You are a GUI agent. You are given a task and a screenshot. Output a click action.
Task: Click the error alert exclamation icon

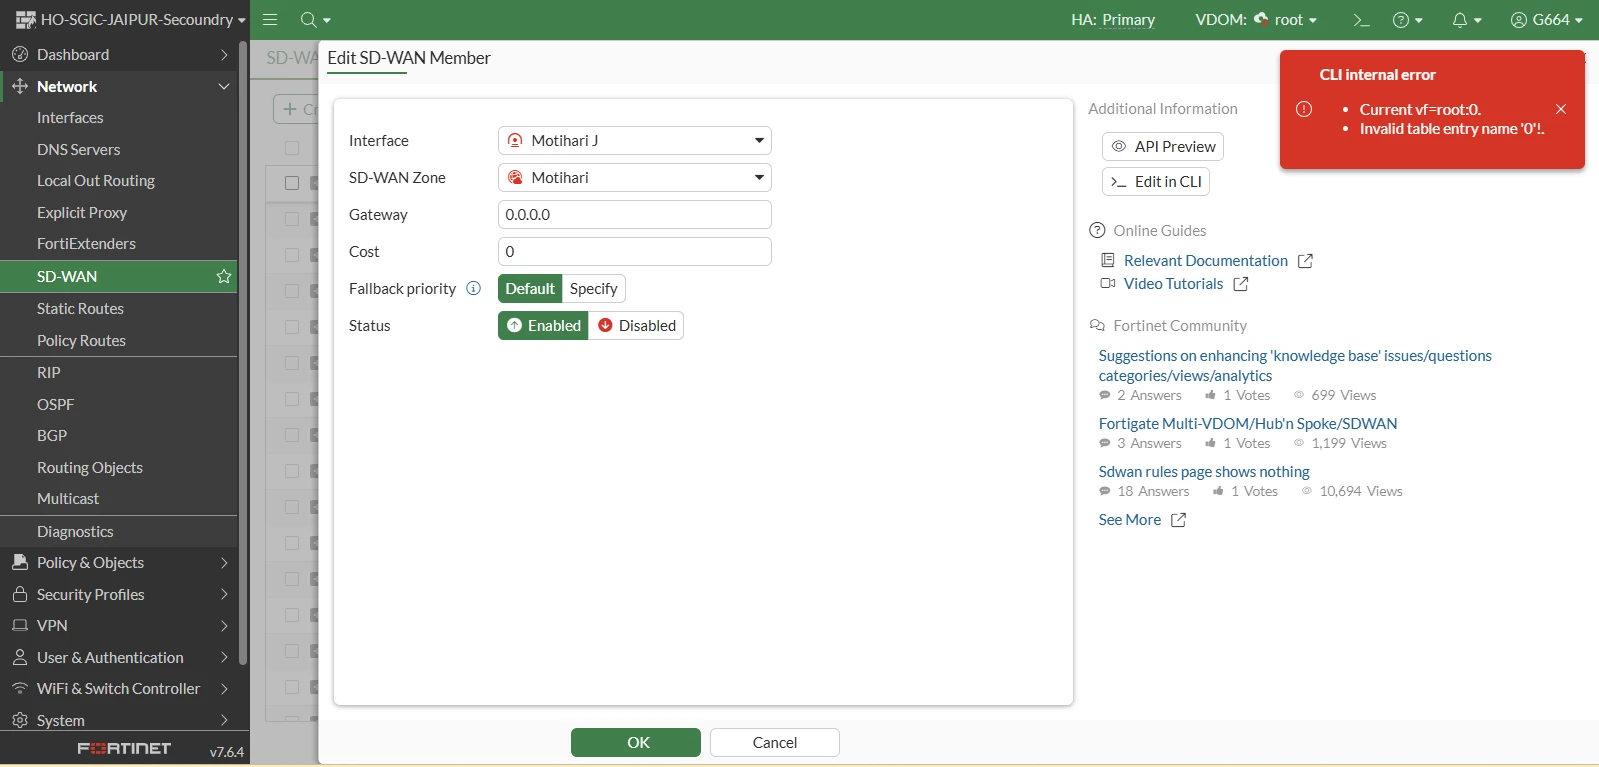click(1304, 109)
